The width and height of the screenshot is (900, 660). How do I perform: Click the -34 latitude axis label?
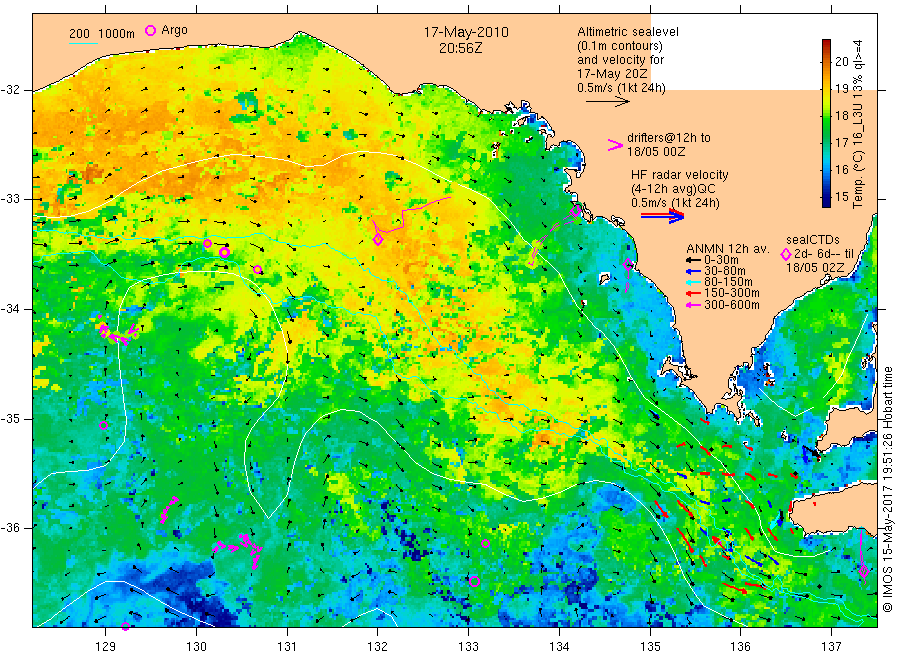(10, 309)
